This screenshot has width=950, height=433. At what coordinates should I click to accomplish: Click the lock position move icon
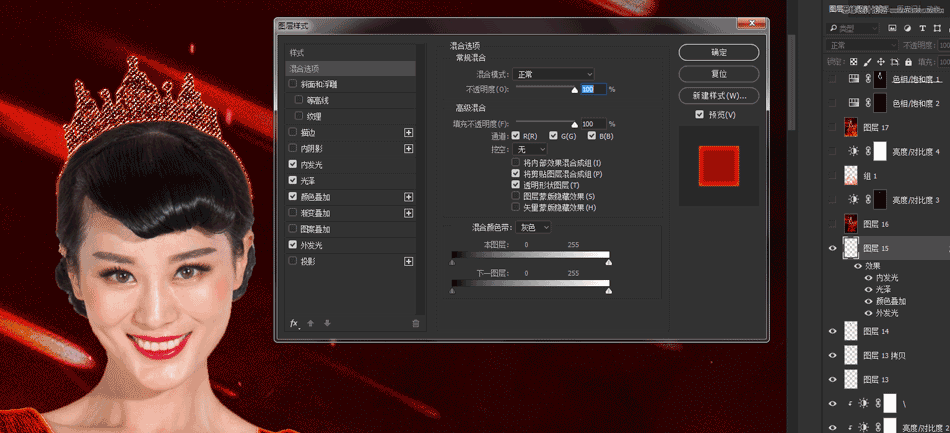(x=880, y=62)
